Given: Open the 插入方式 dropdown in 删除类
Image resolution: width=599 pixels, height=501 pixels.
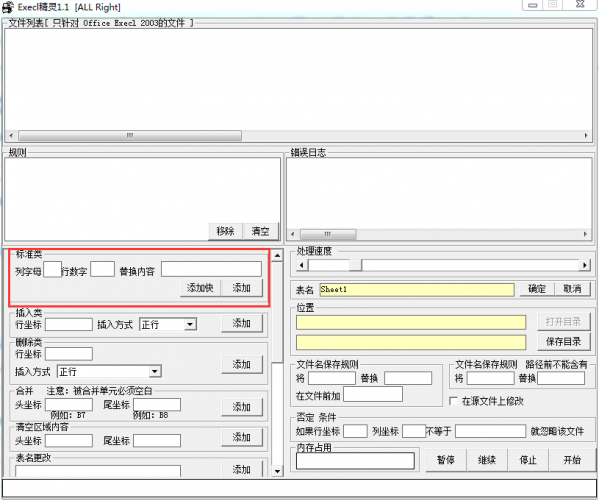Looking at the screenshot, I should pos(154,371).
